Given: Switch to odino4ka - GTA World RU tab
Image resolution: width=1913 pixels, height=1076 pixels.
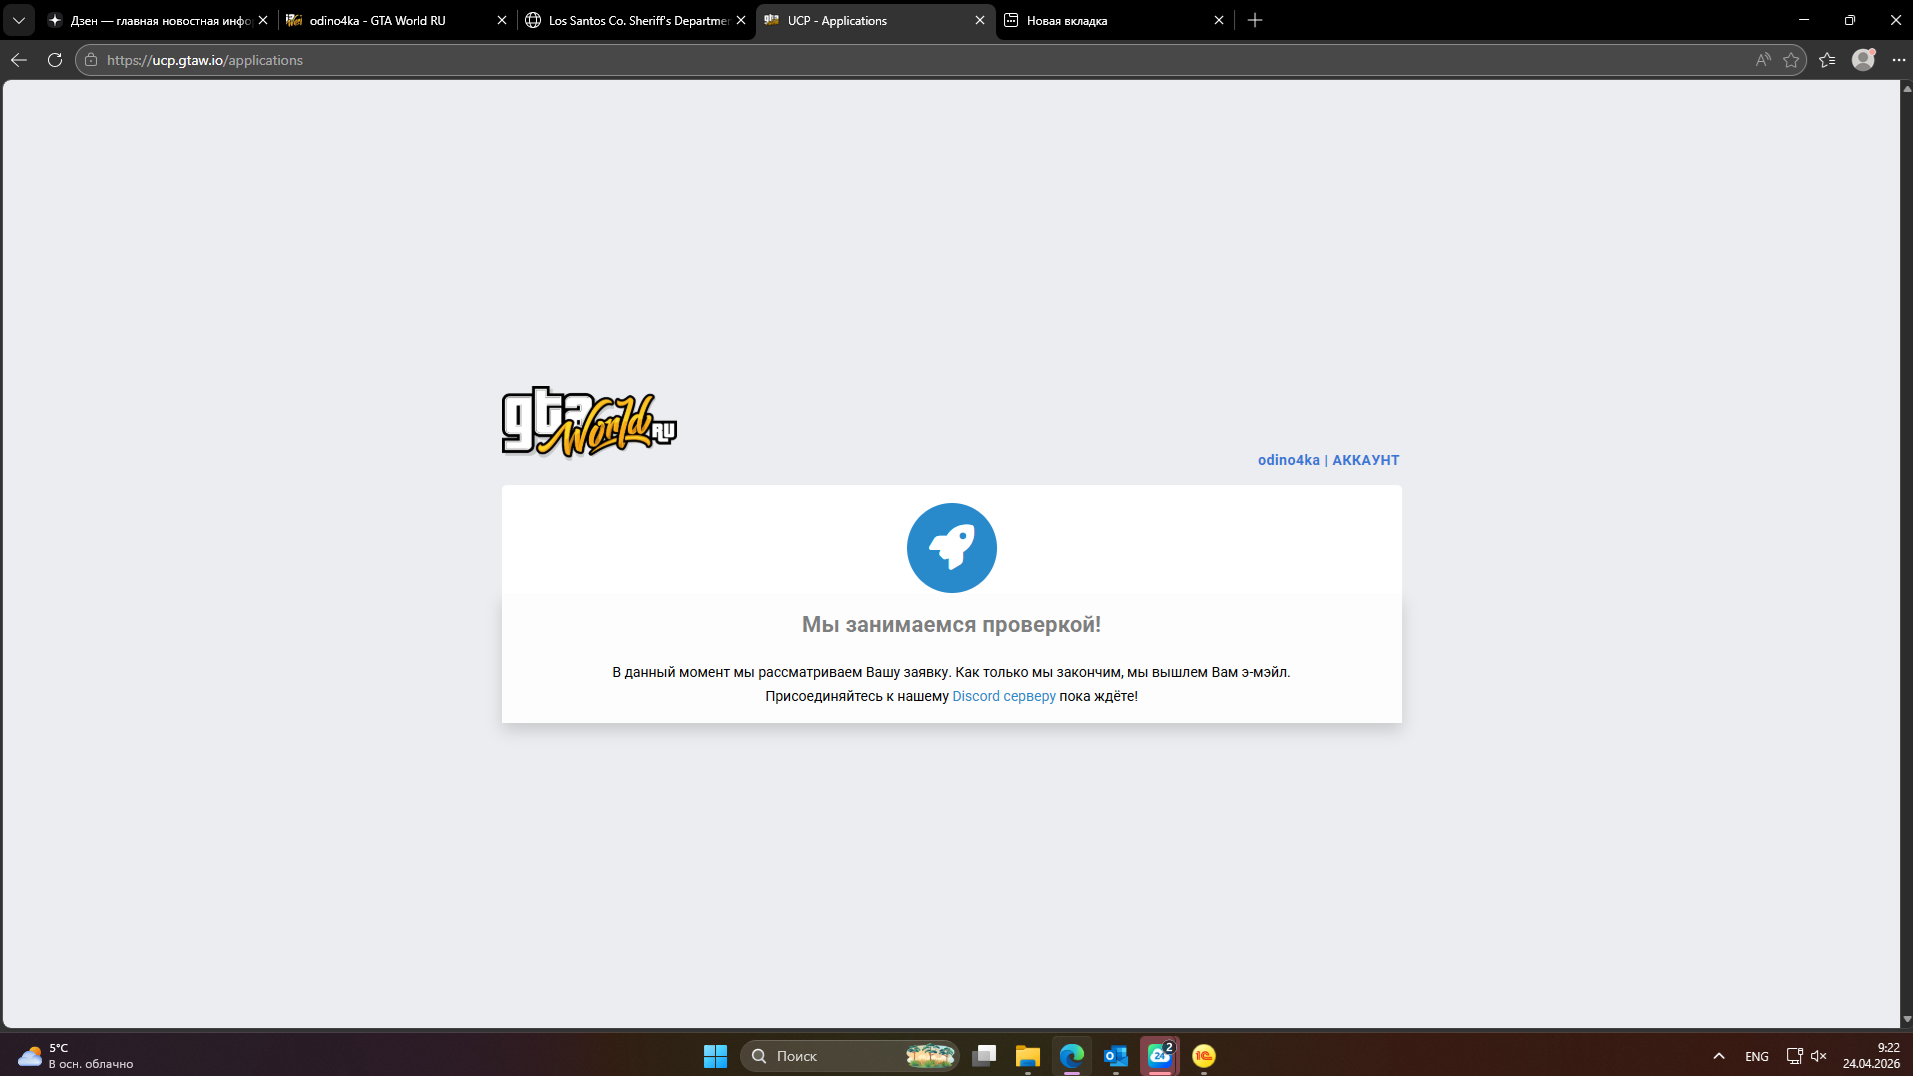Looking at the screenshot, I should pos(397,20).
